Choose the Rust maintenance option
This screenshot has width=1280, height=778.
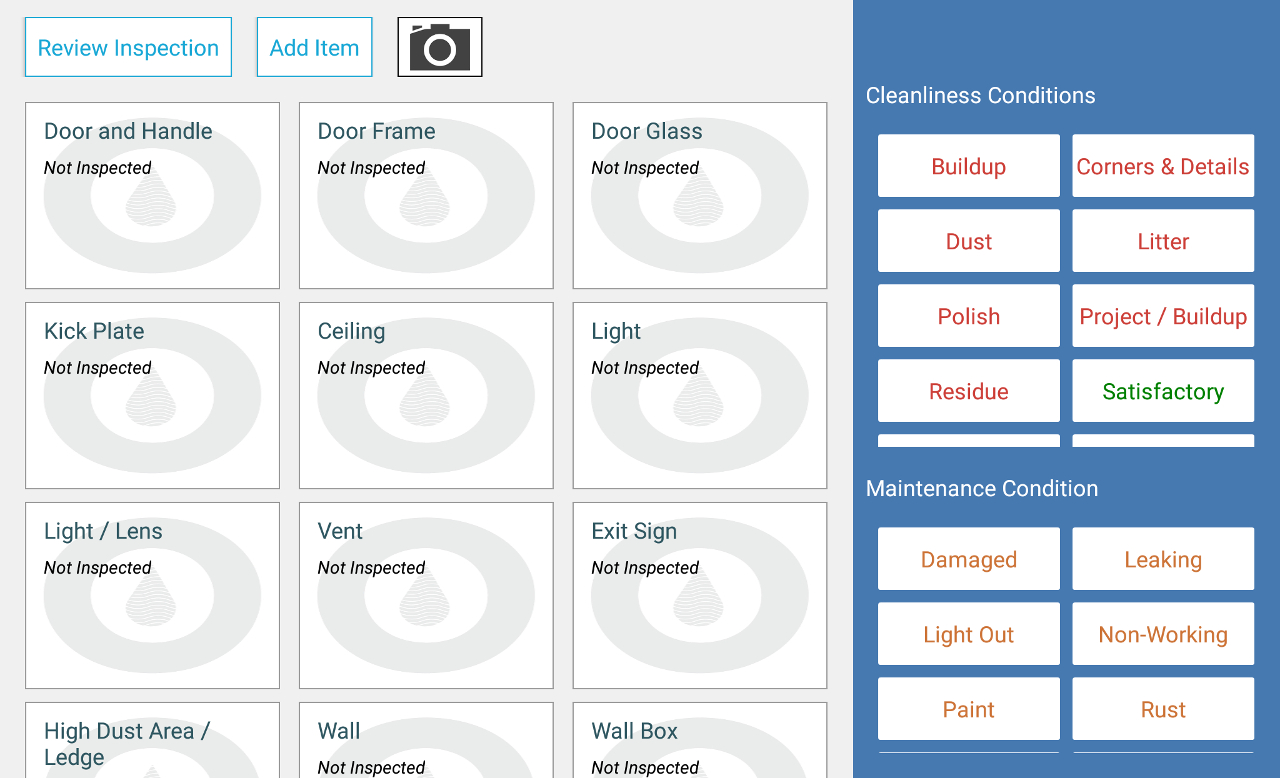coord(1163,709)
